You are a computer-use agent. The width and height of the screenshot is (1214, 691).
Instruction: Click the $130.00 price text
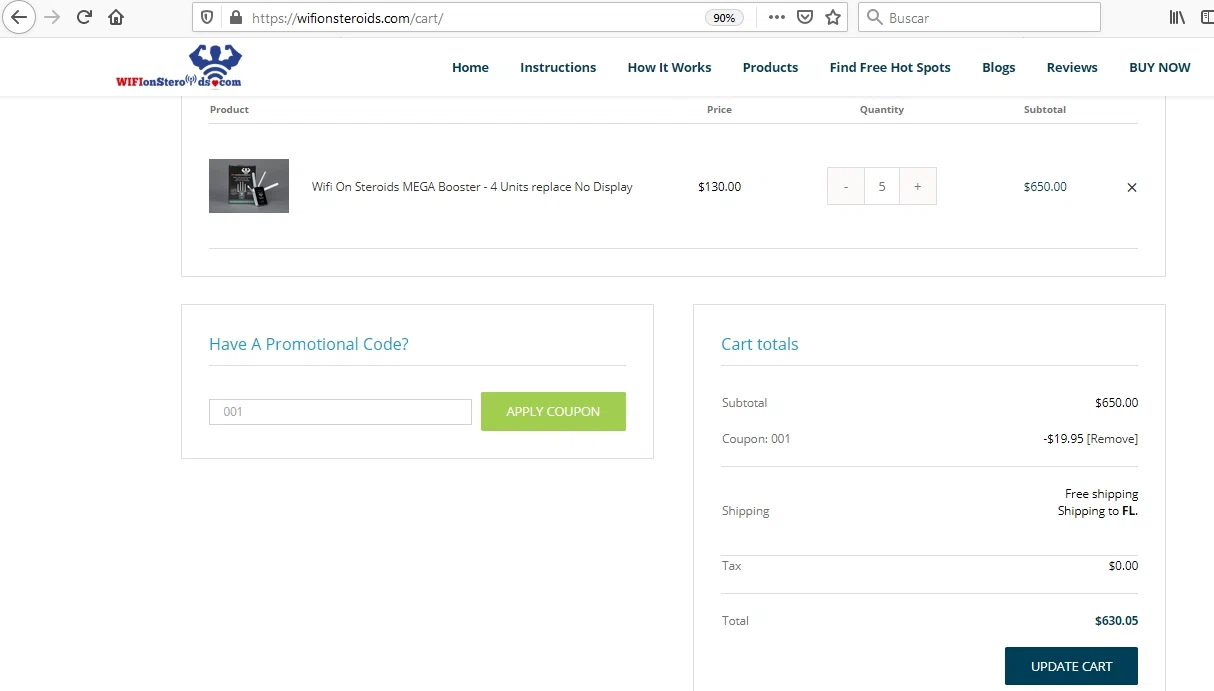pos(719,187)
